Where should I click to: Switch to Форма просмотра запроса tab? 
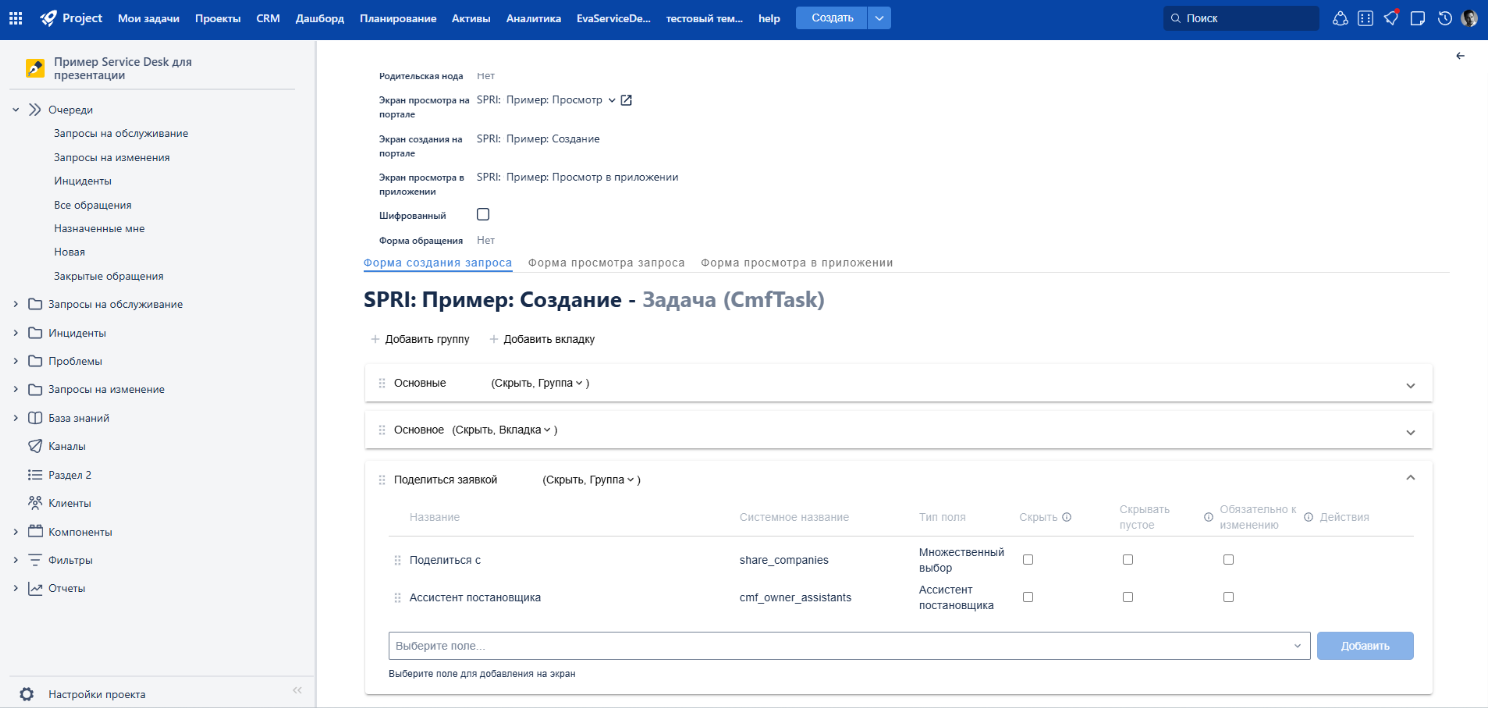606,263
